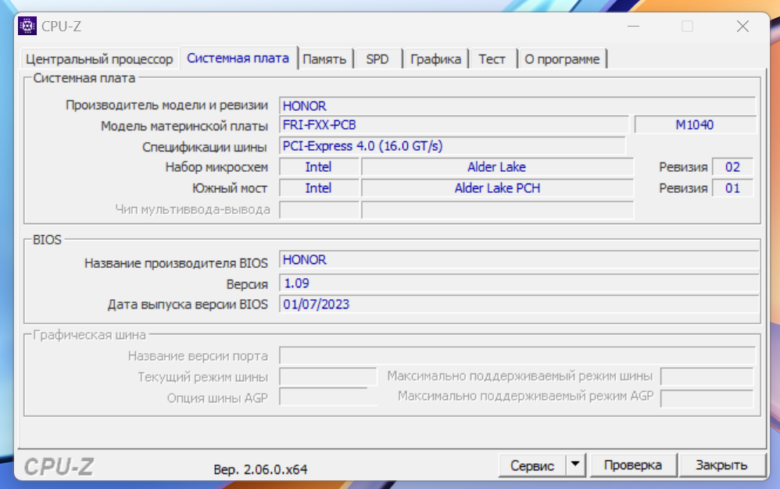
Task: Click the CPU-Z app icon in title bar
Action: (x=27, y=26)
